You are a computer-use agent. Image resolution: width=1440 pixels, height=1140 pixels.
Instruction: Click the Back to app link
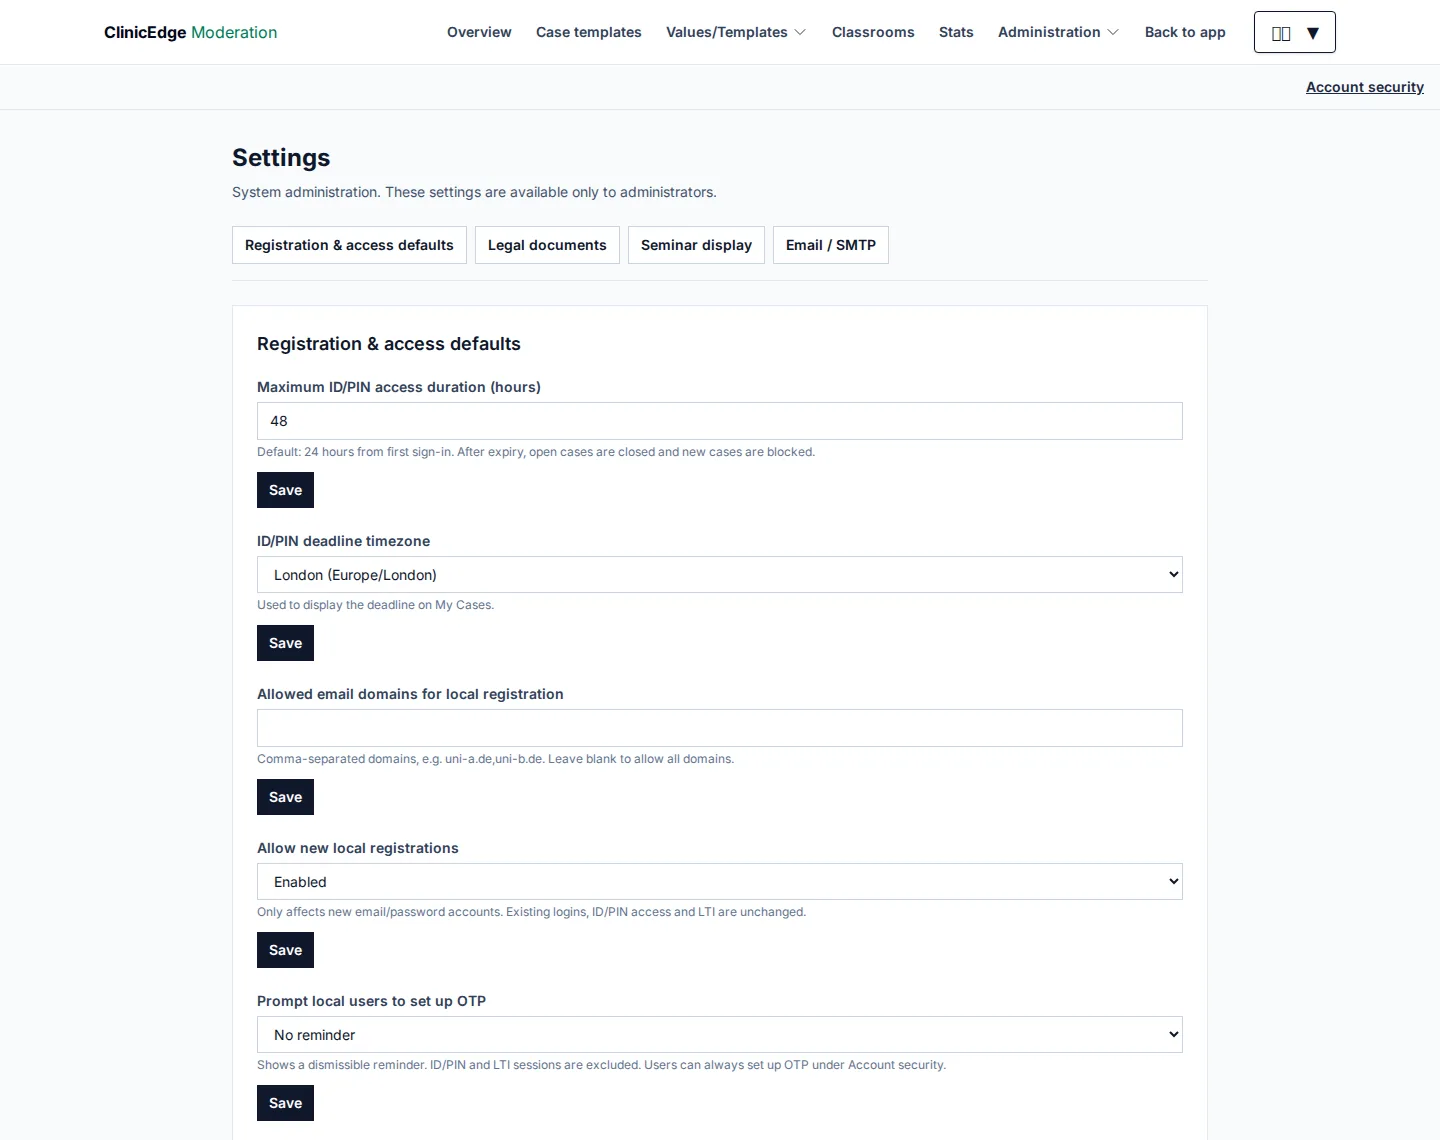[x=1185, y=32]
